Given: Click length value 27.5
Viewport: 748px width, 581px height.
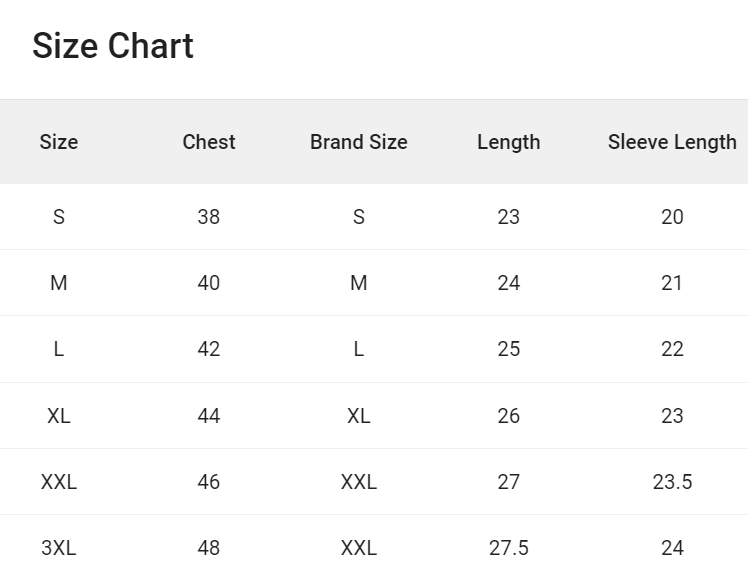Looking at the screenshot, I should (508, 548).
